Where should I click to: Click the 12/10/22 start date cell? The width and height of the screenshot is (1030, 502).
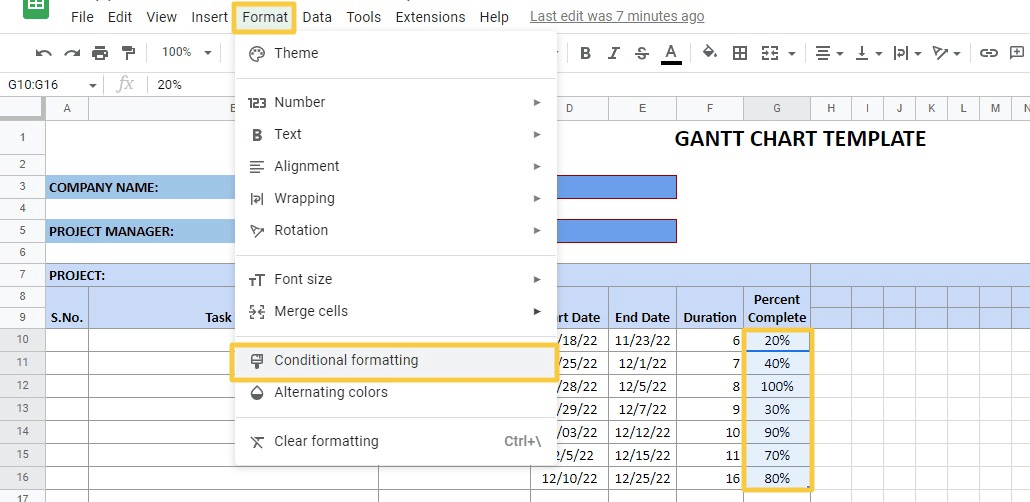tap(570, 478)
